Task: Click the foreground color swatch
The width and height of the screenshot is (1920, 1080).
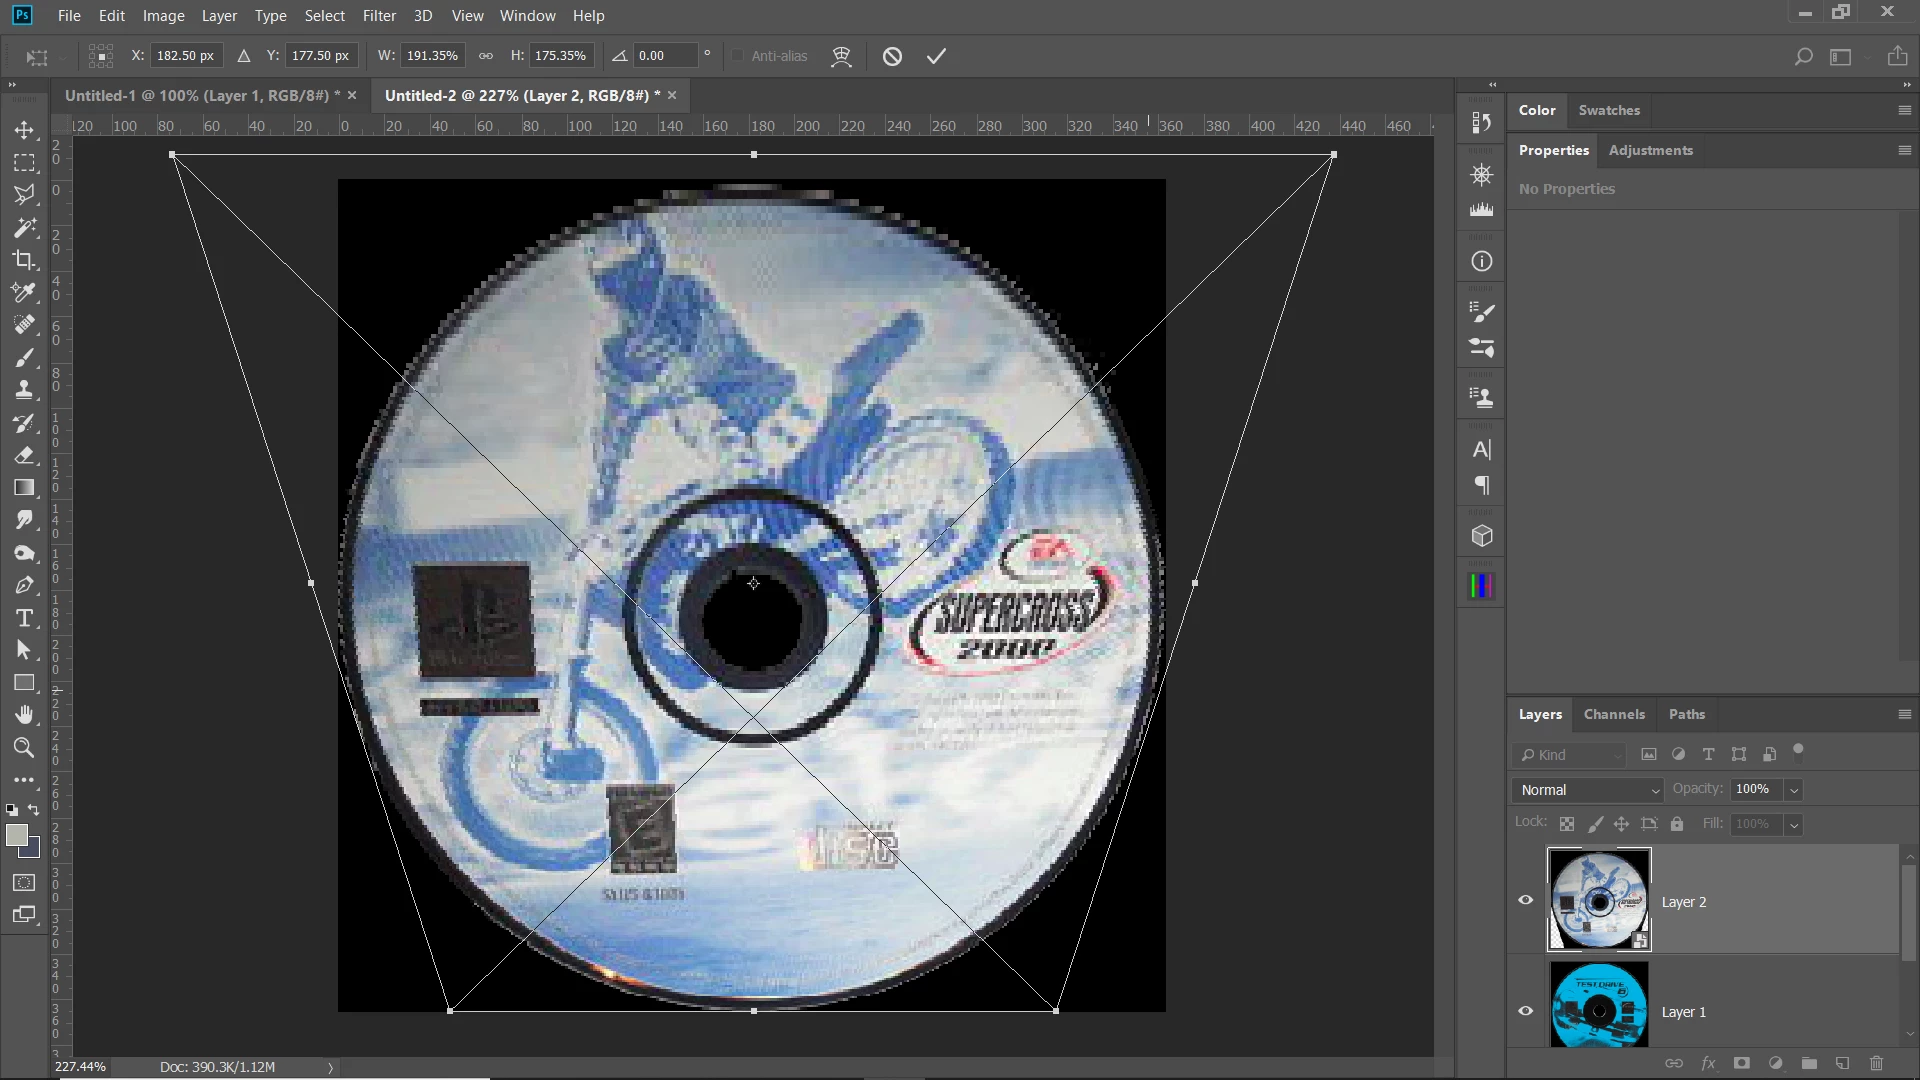Action: tap(16, 836)
